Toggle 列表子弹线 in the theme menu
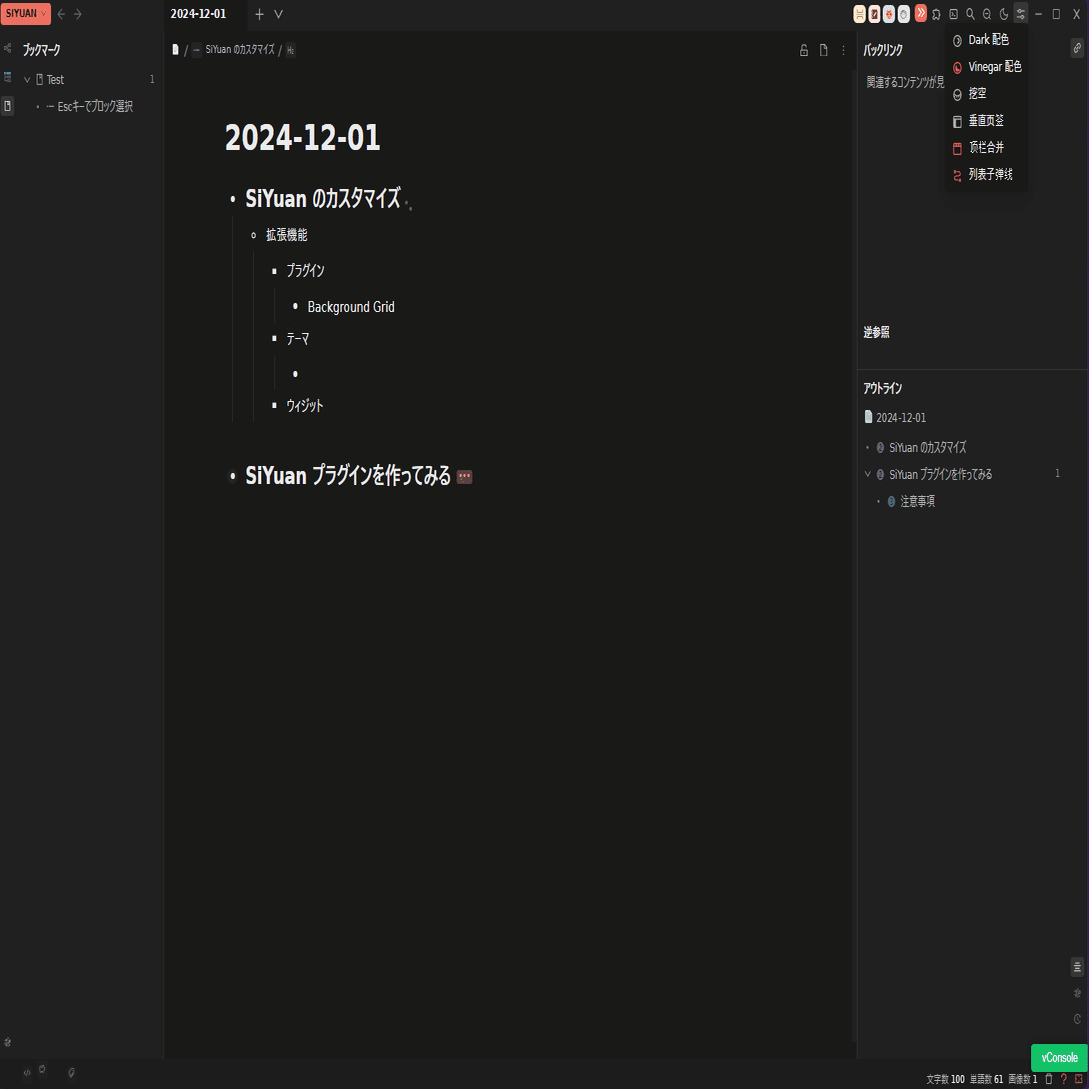This screenshot has height=1089, width=1089. pyautogui.click(x=986, y=175)
